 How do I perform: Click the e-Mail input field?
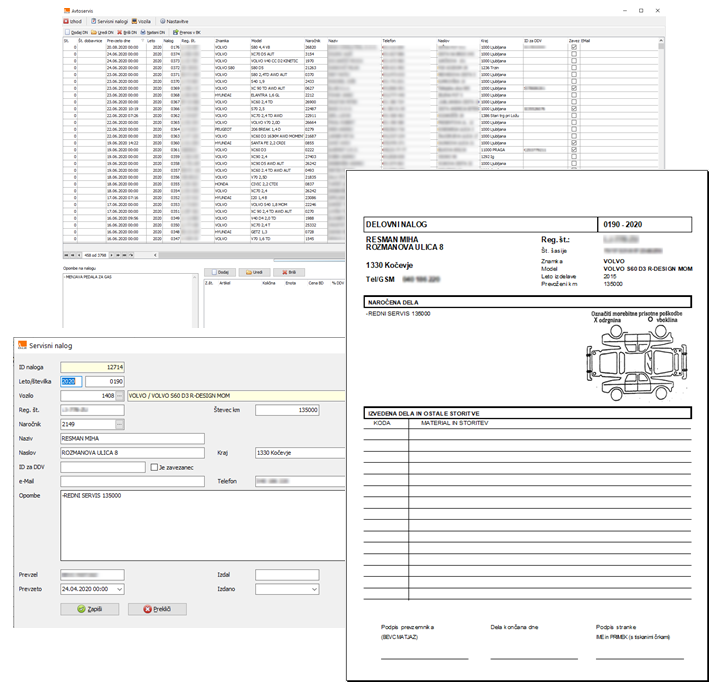click(x=134, y=481)
